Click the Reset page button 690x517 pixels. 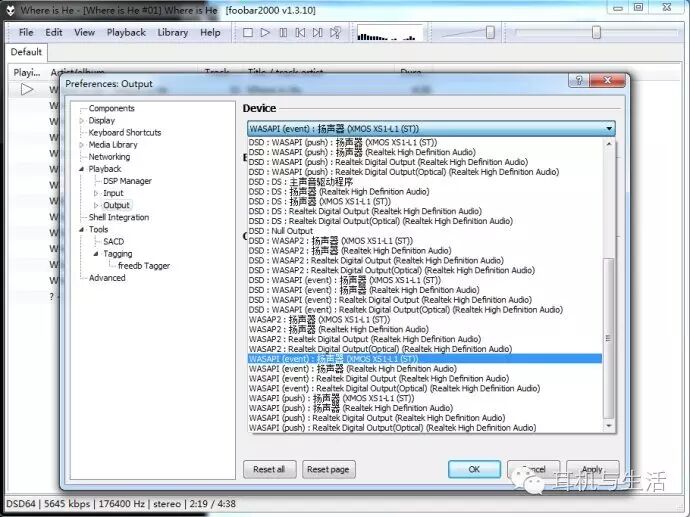coord(328,469)
